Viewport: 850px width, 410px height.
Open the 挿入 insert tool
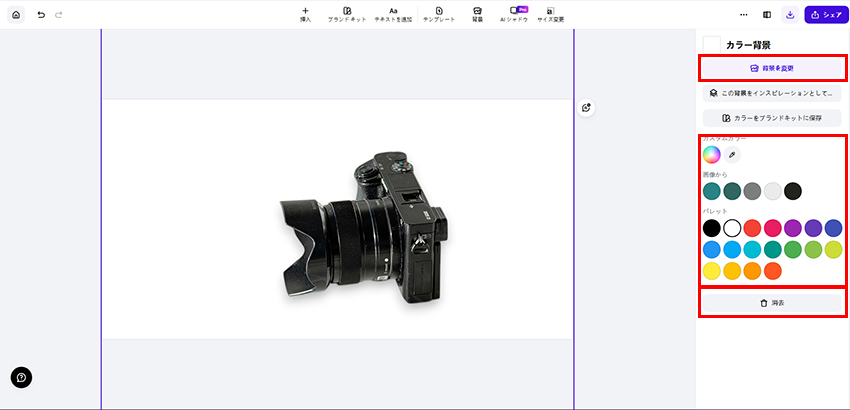pyautogui.click(x=305, y=14)
